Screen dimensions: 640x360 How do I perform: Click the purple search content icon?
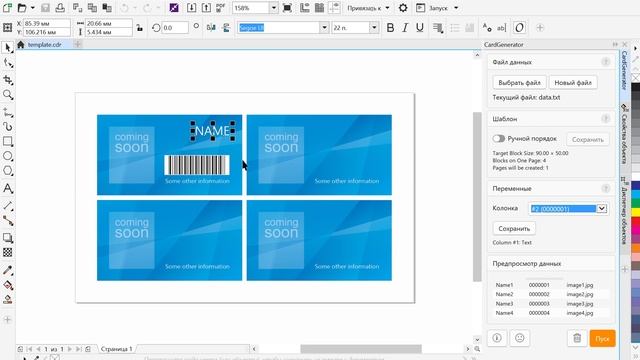pyautogui.click(x=174, y=8)
